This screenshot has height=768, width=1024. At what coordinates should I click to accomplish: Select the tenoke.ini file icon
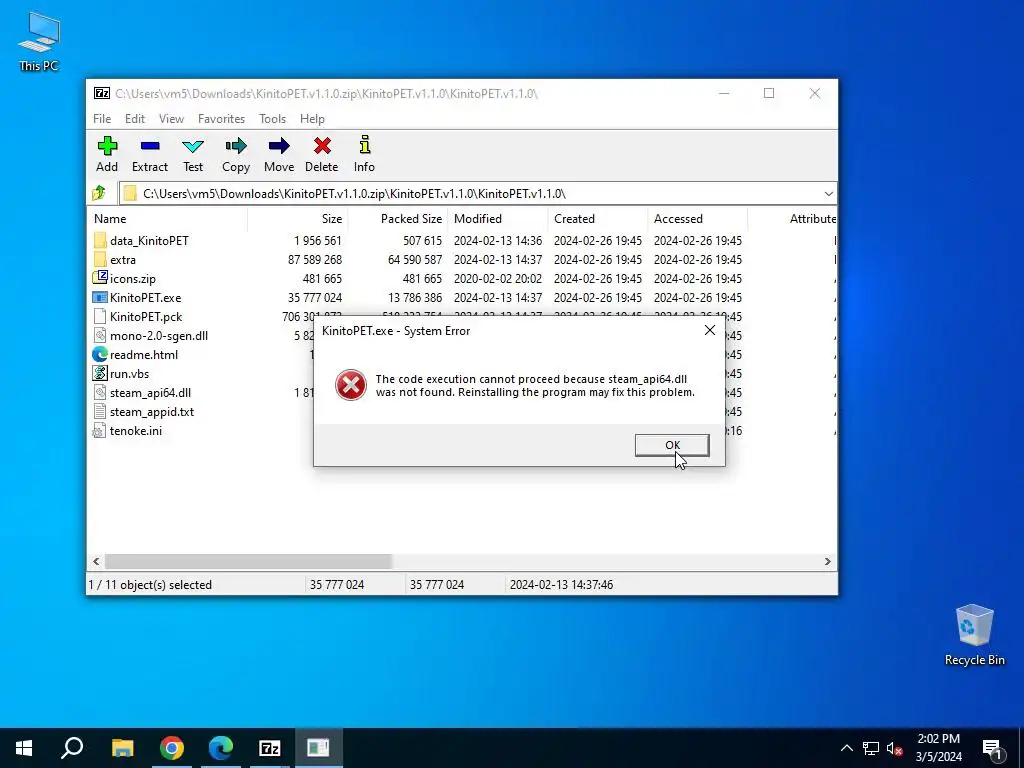(100, 430)
